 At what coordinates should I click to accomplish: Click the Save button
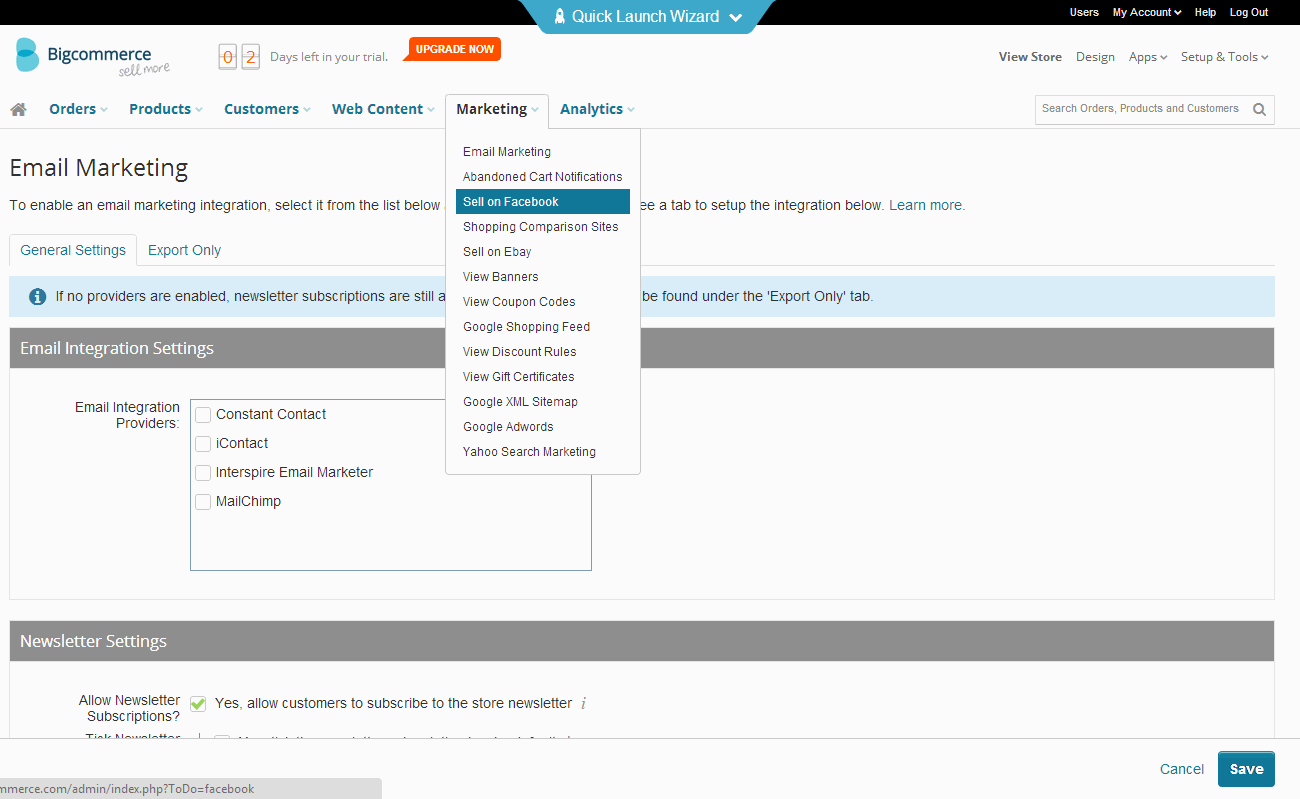[x=1245, y=769]
